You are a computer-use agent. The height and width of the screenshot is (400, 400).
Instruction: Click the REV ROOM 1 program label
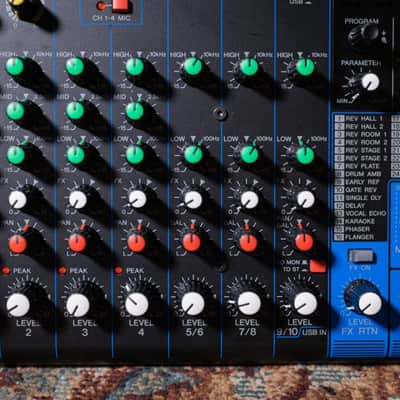click(366, 135)
